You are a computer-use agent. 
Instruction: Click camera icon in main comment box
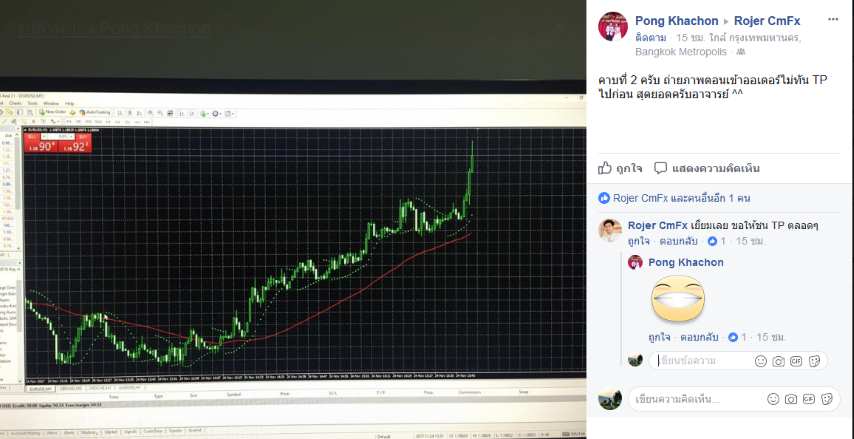791,399
